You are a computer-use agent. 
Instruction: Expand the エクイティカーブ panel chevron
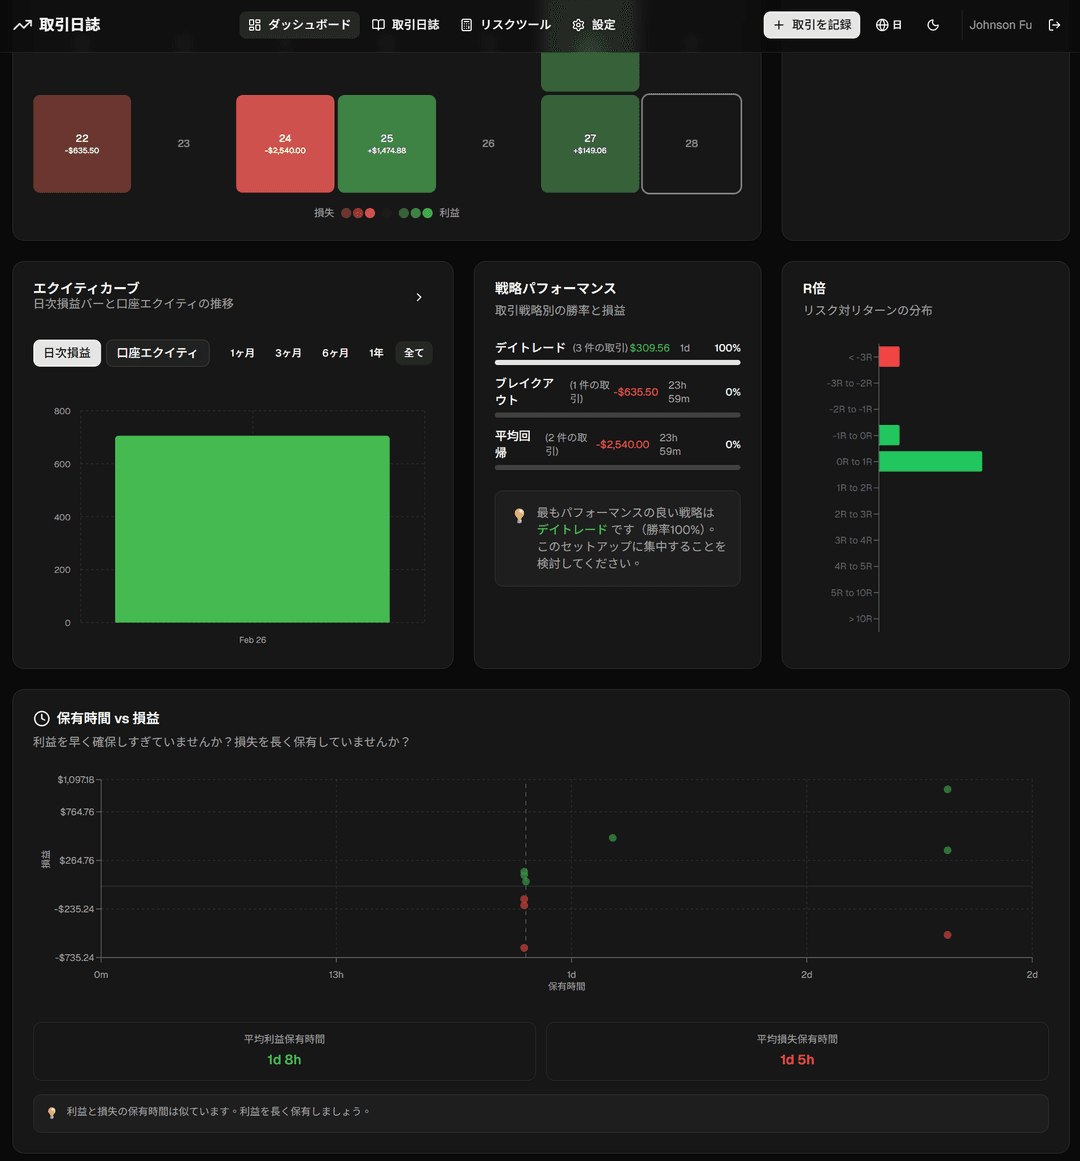pos(419,297)
